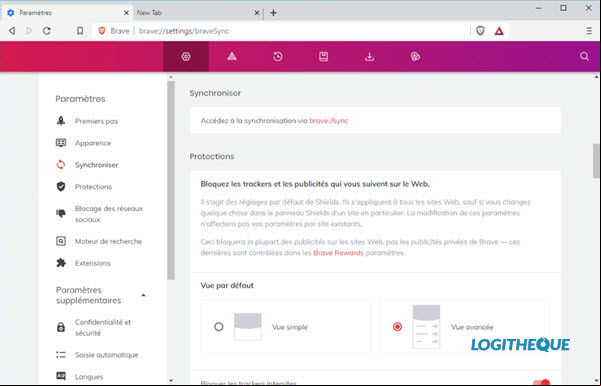
Task: Click the red sync icon beside Synchroniser
Action: pyautogui.click(x=61, y=164)
